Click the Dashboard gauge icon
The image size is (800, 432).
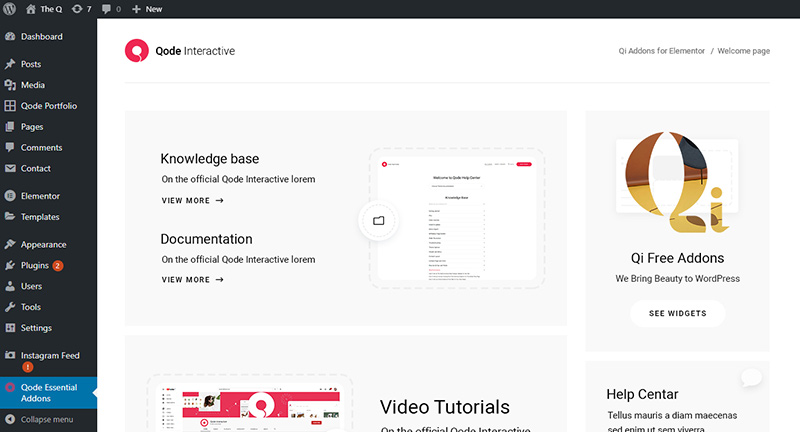tap(10, 37)
